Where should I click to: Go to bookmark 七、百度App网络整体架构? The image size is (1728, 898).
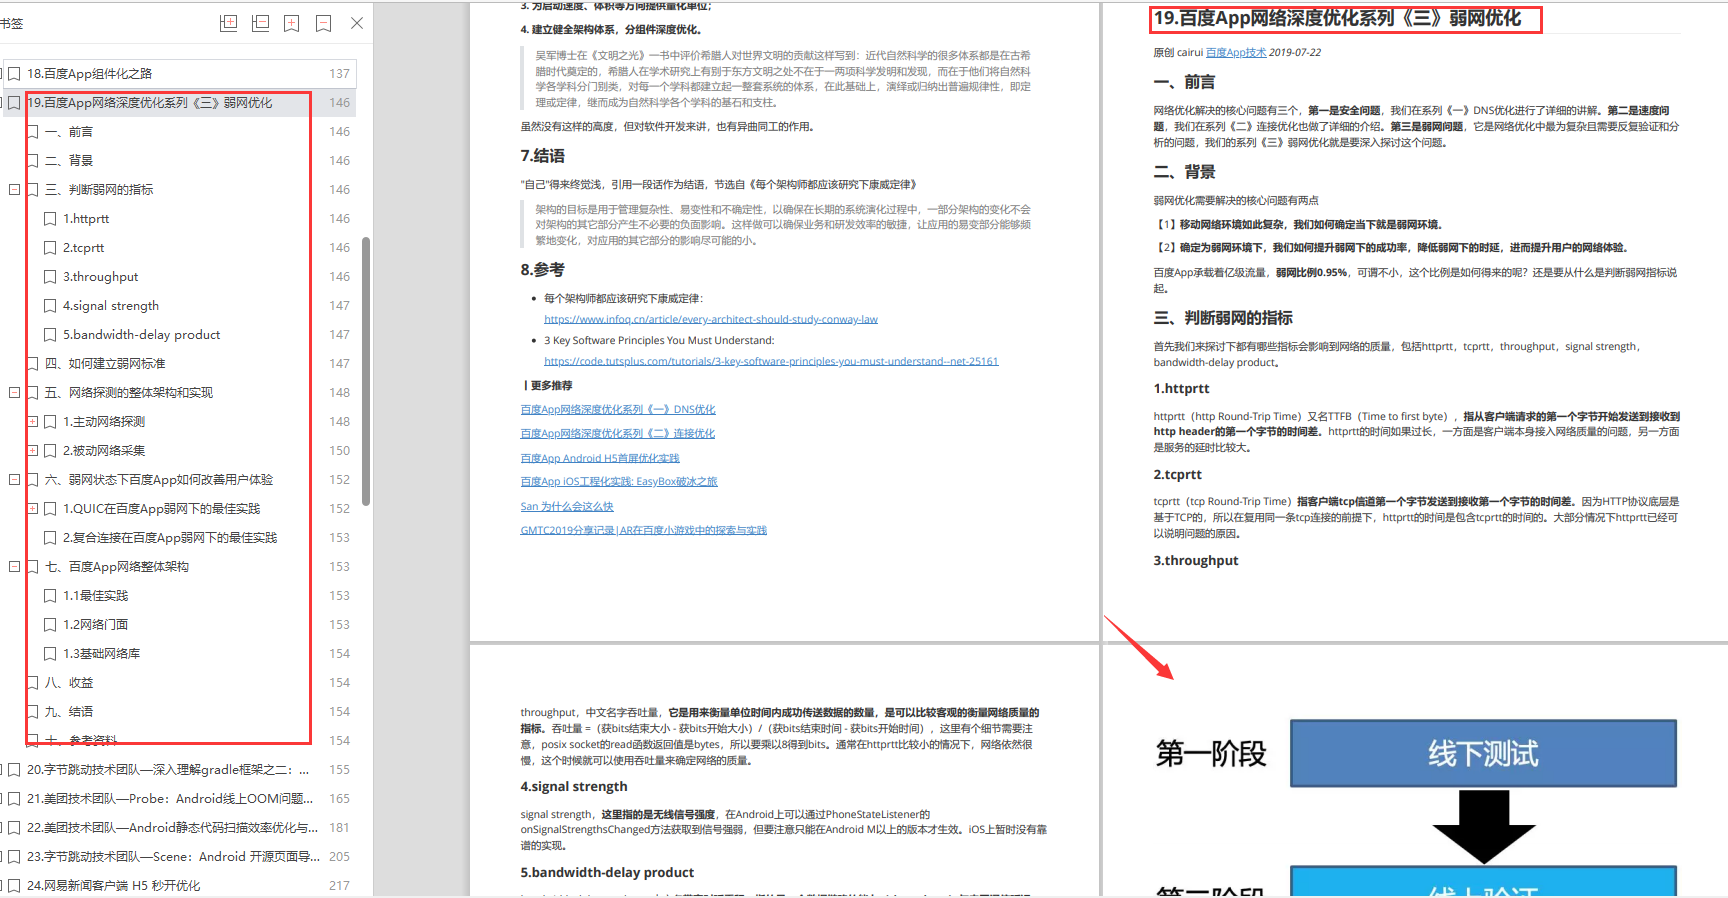click(117, 567)
